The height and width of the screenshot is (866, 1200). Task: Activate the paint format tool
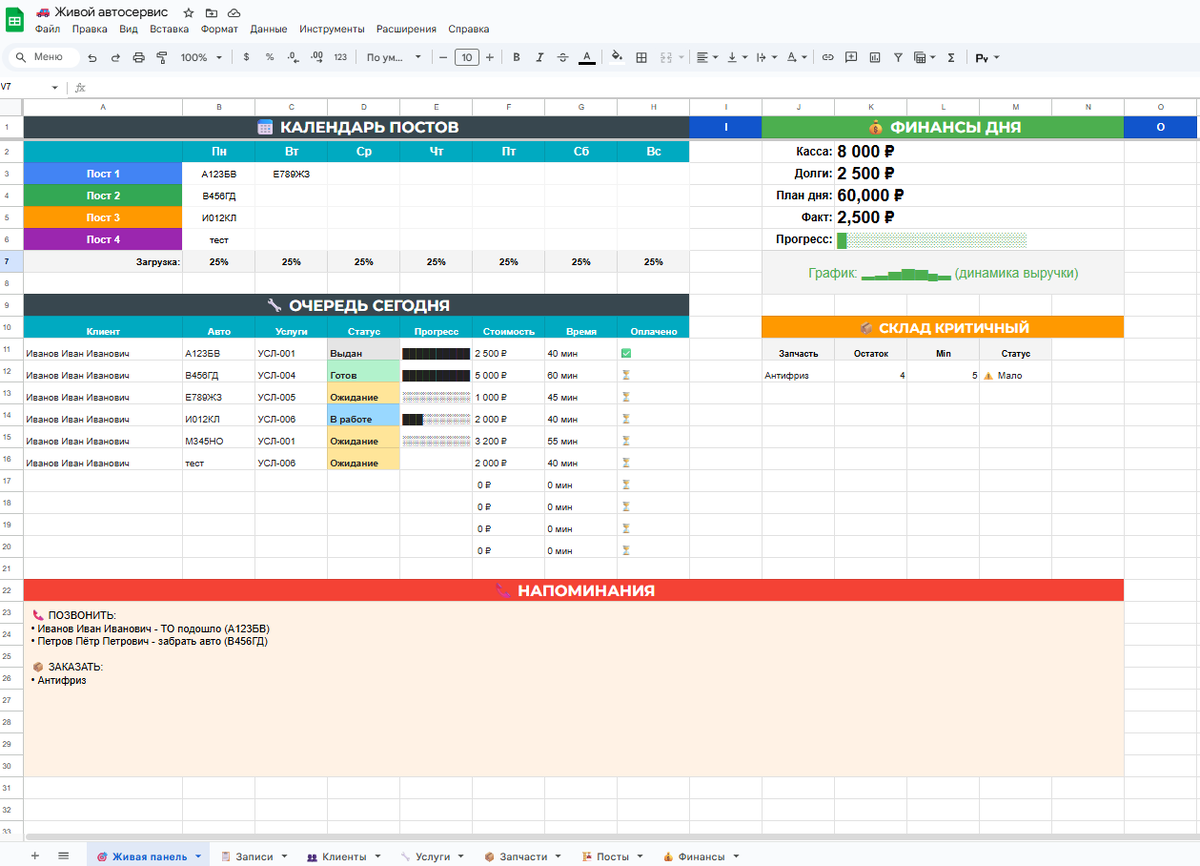click(161, 58)
